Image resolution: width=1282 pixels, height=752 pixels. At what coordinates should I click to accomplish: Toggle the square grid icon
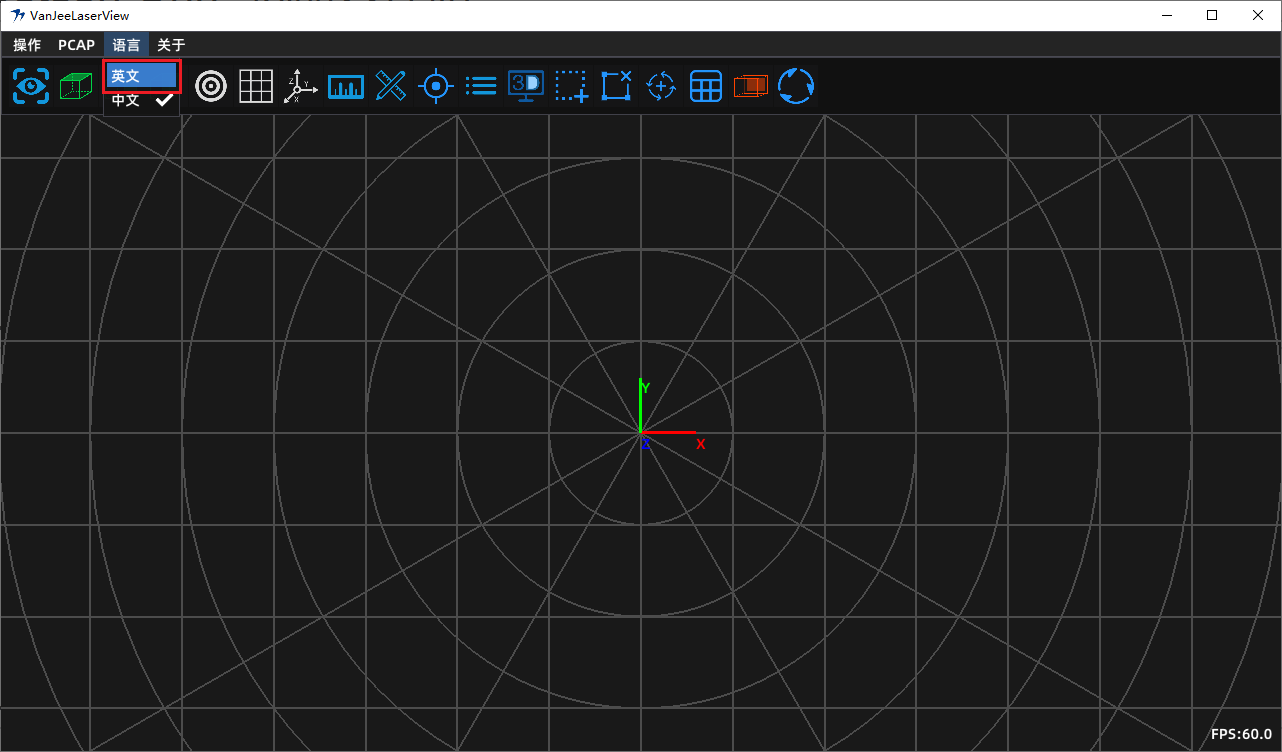click(256, 87)
